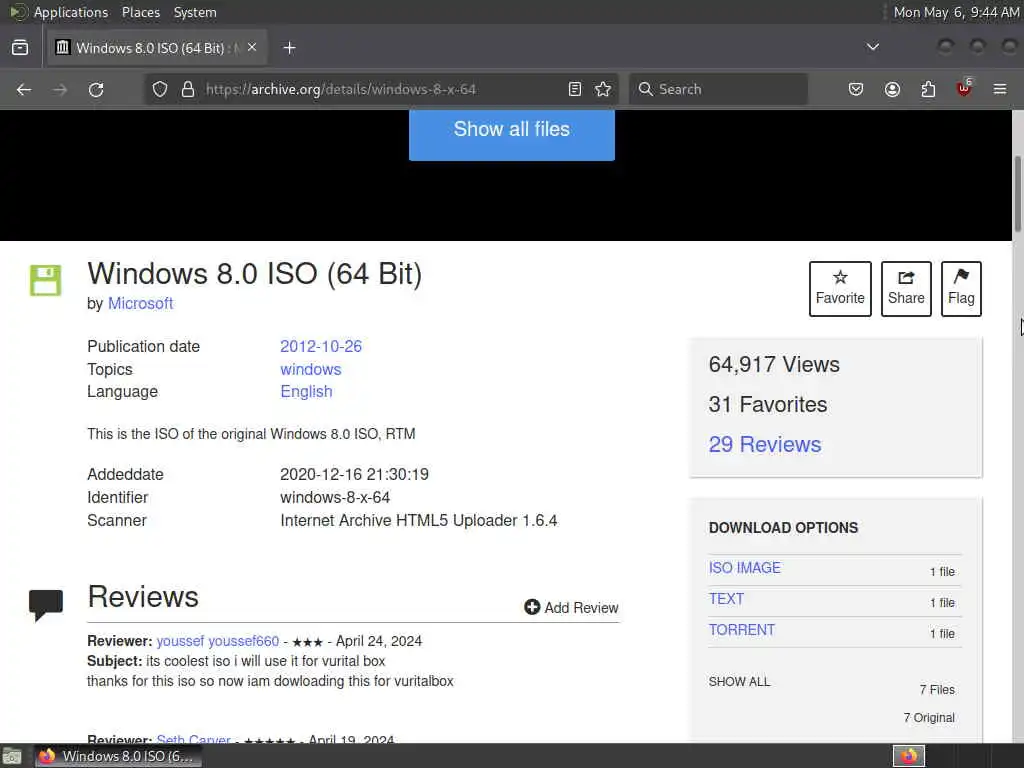Click the Add Review plus link

pos(571,607)
